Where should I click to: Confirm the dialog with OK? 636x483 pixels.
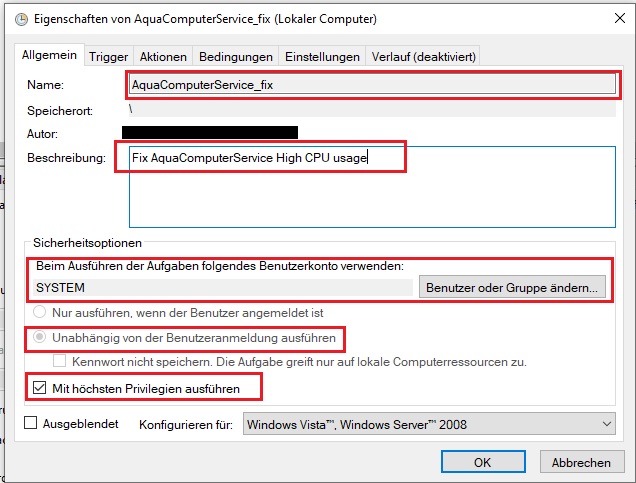[x=482, y=462]
